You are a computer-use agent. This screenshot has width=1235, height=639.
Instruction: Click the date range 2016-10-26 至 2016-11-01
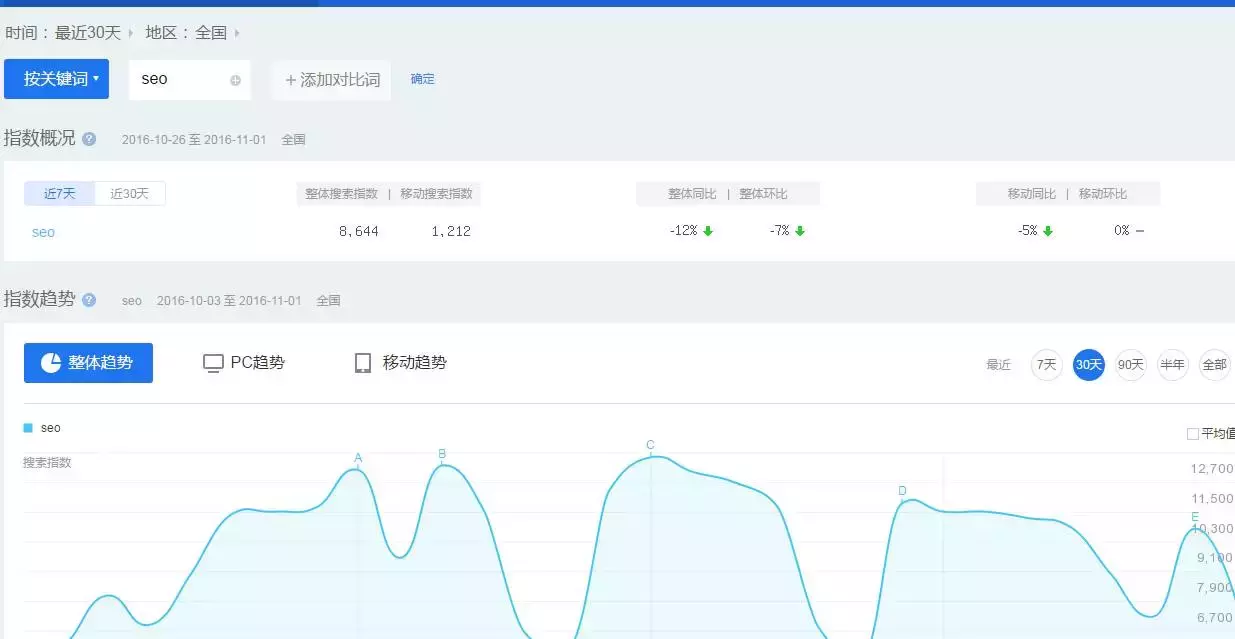194,140
